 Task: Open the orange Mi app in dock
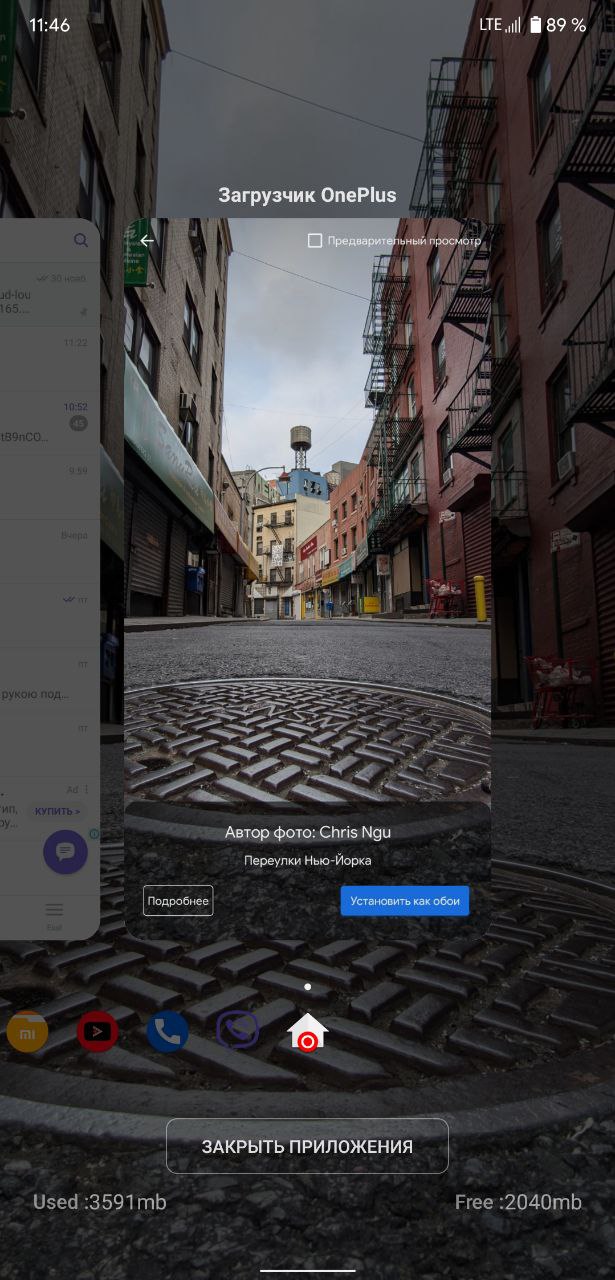27,1032
